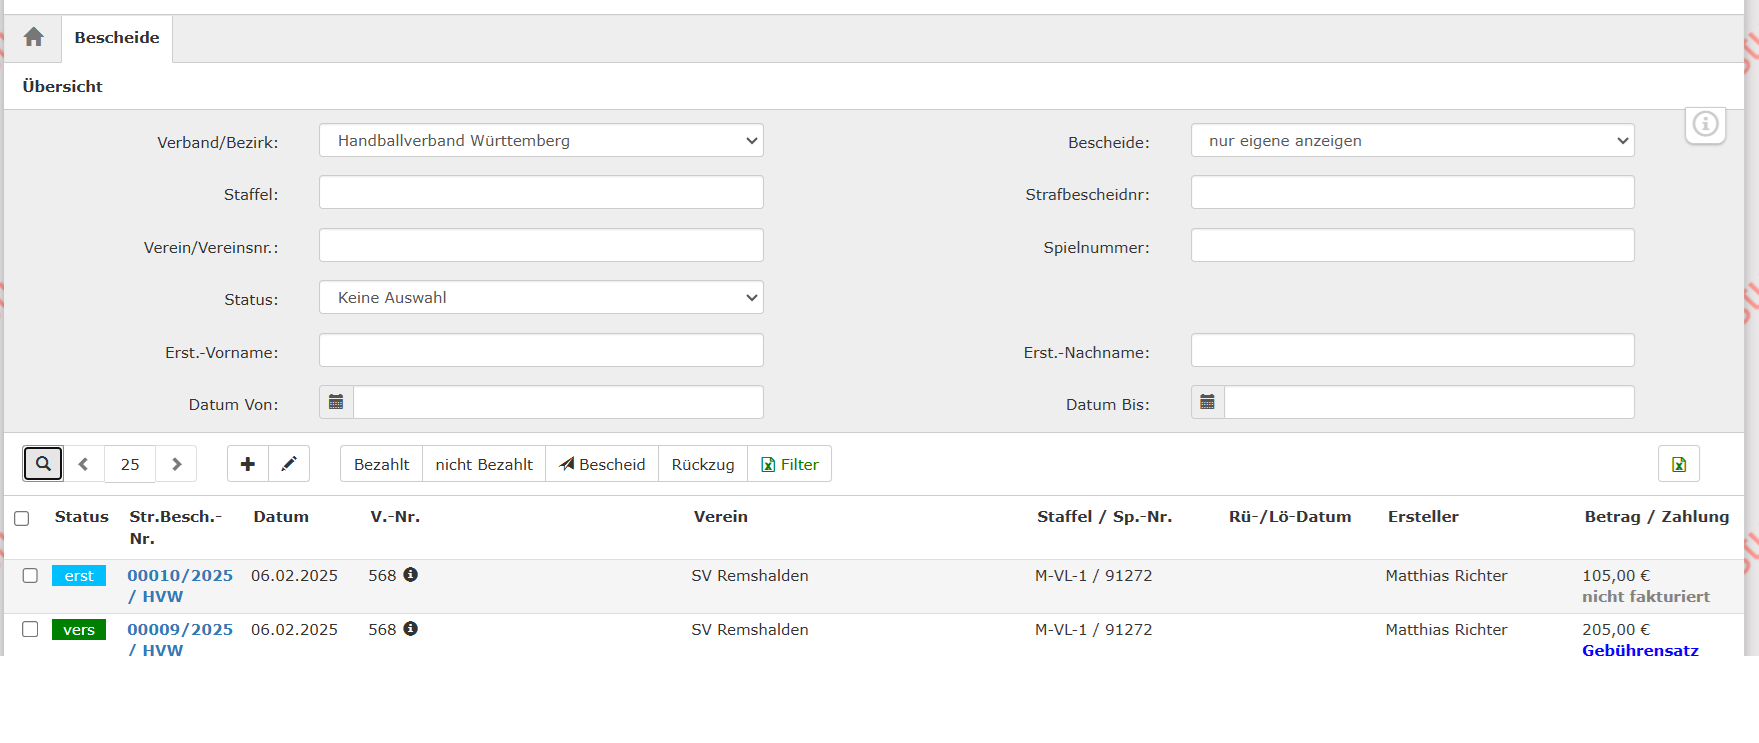Click the plus icon to add Bescheid
1759x743 pixels.
(x=248, y=464)
